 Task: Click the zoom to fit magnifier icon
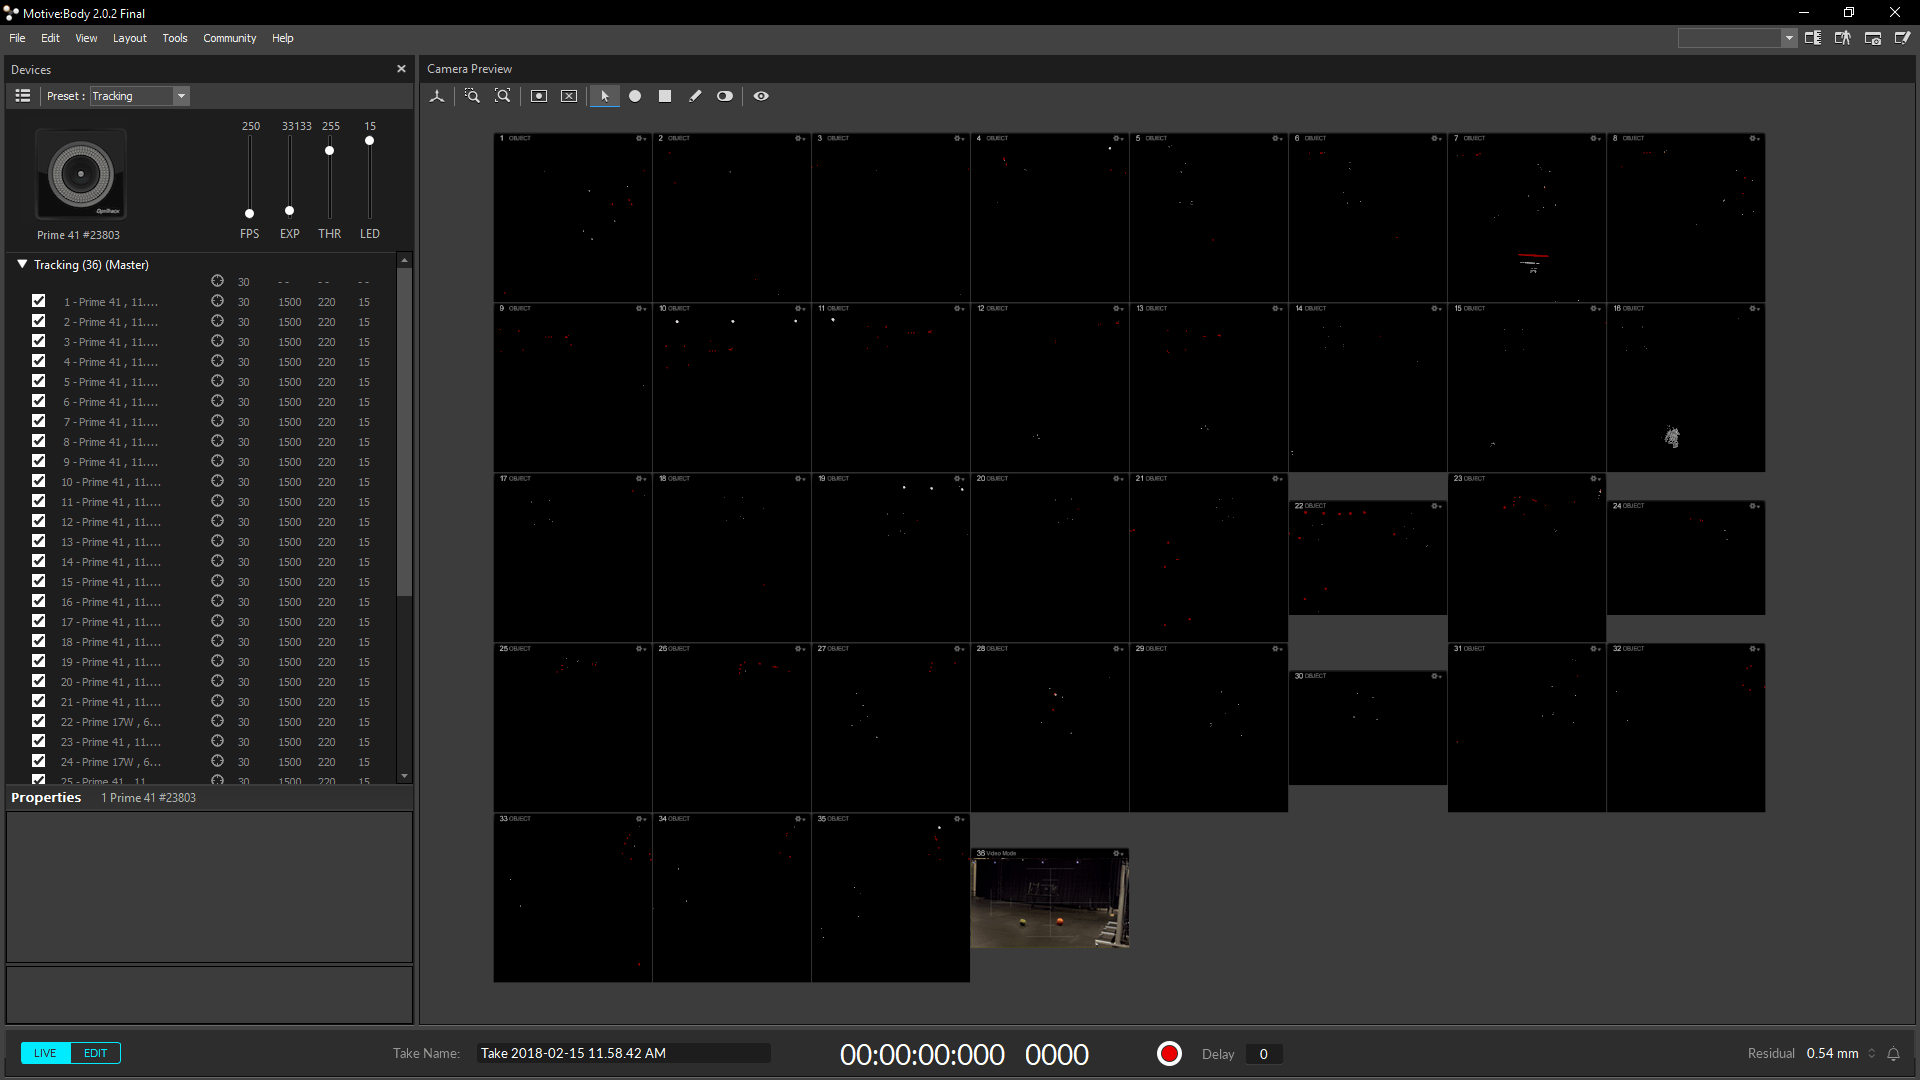pos(503,96)
